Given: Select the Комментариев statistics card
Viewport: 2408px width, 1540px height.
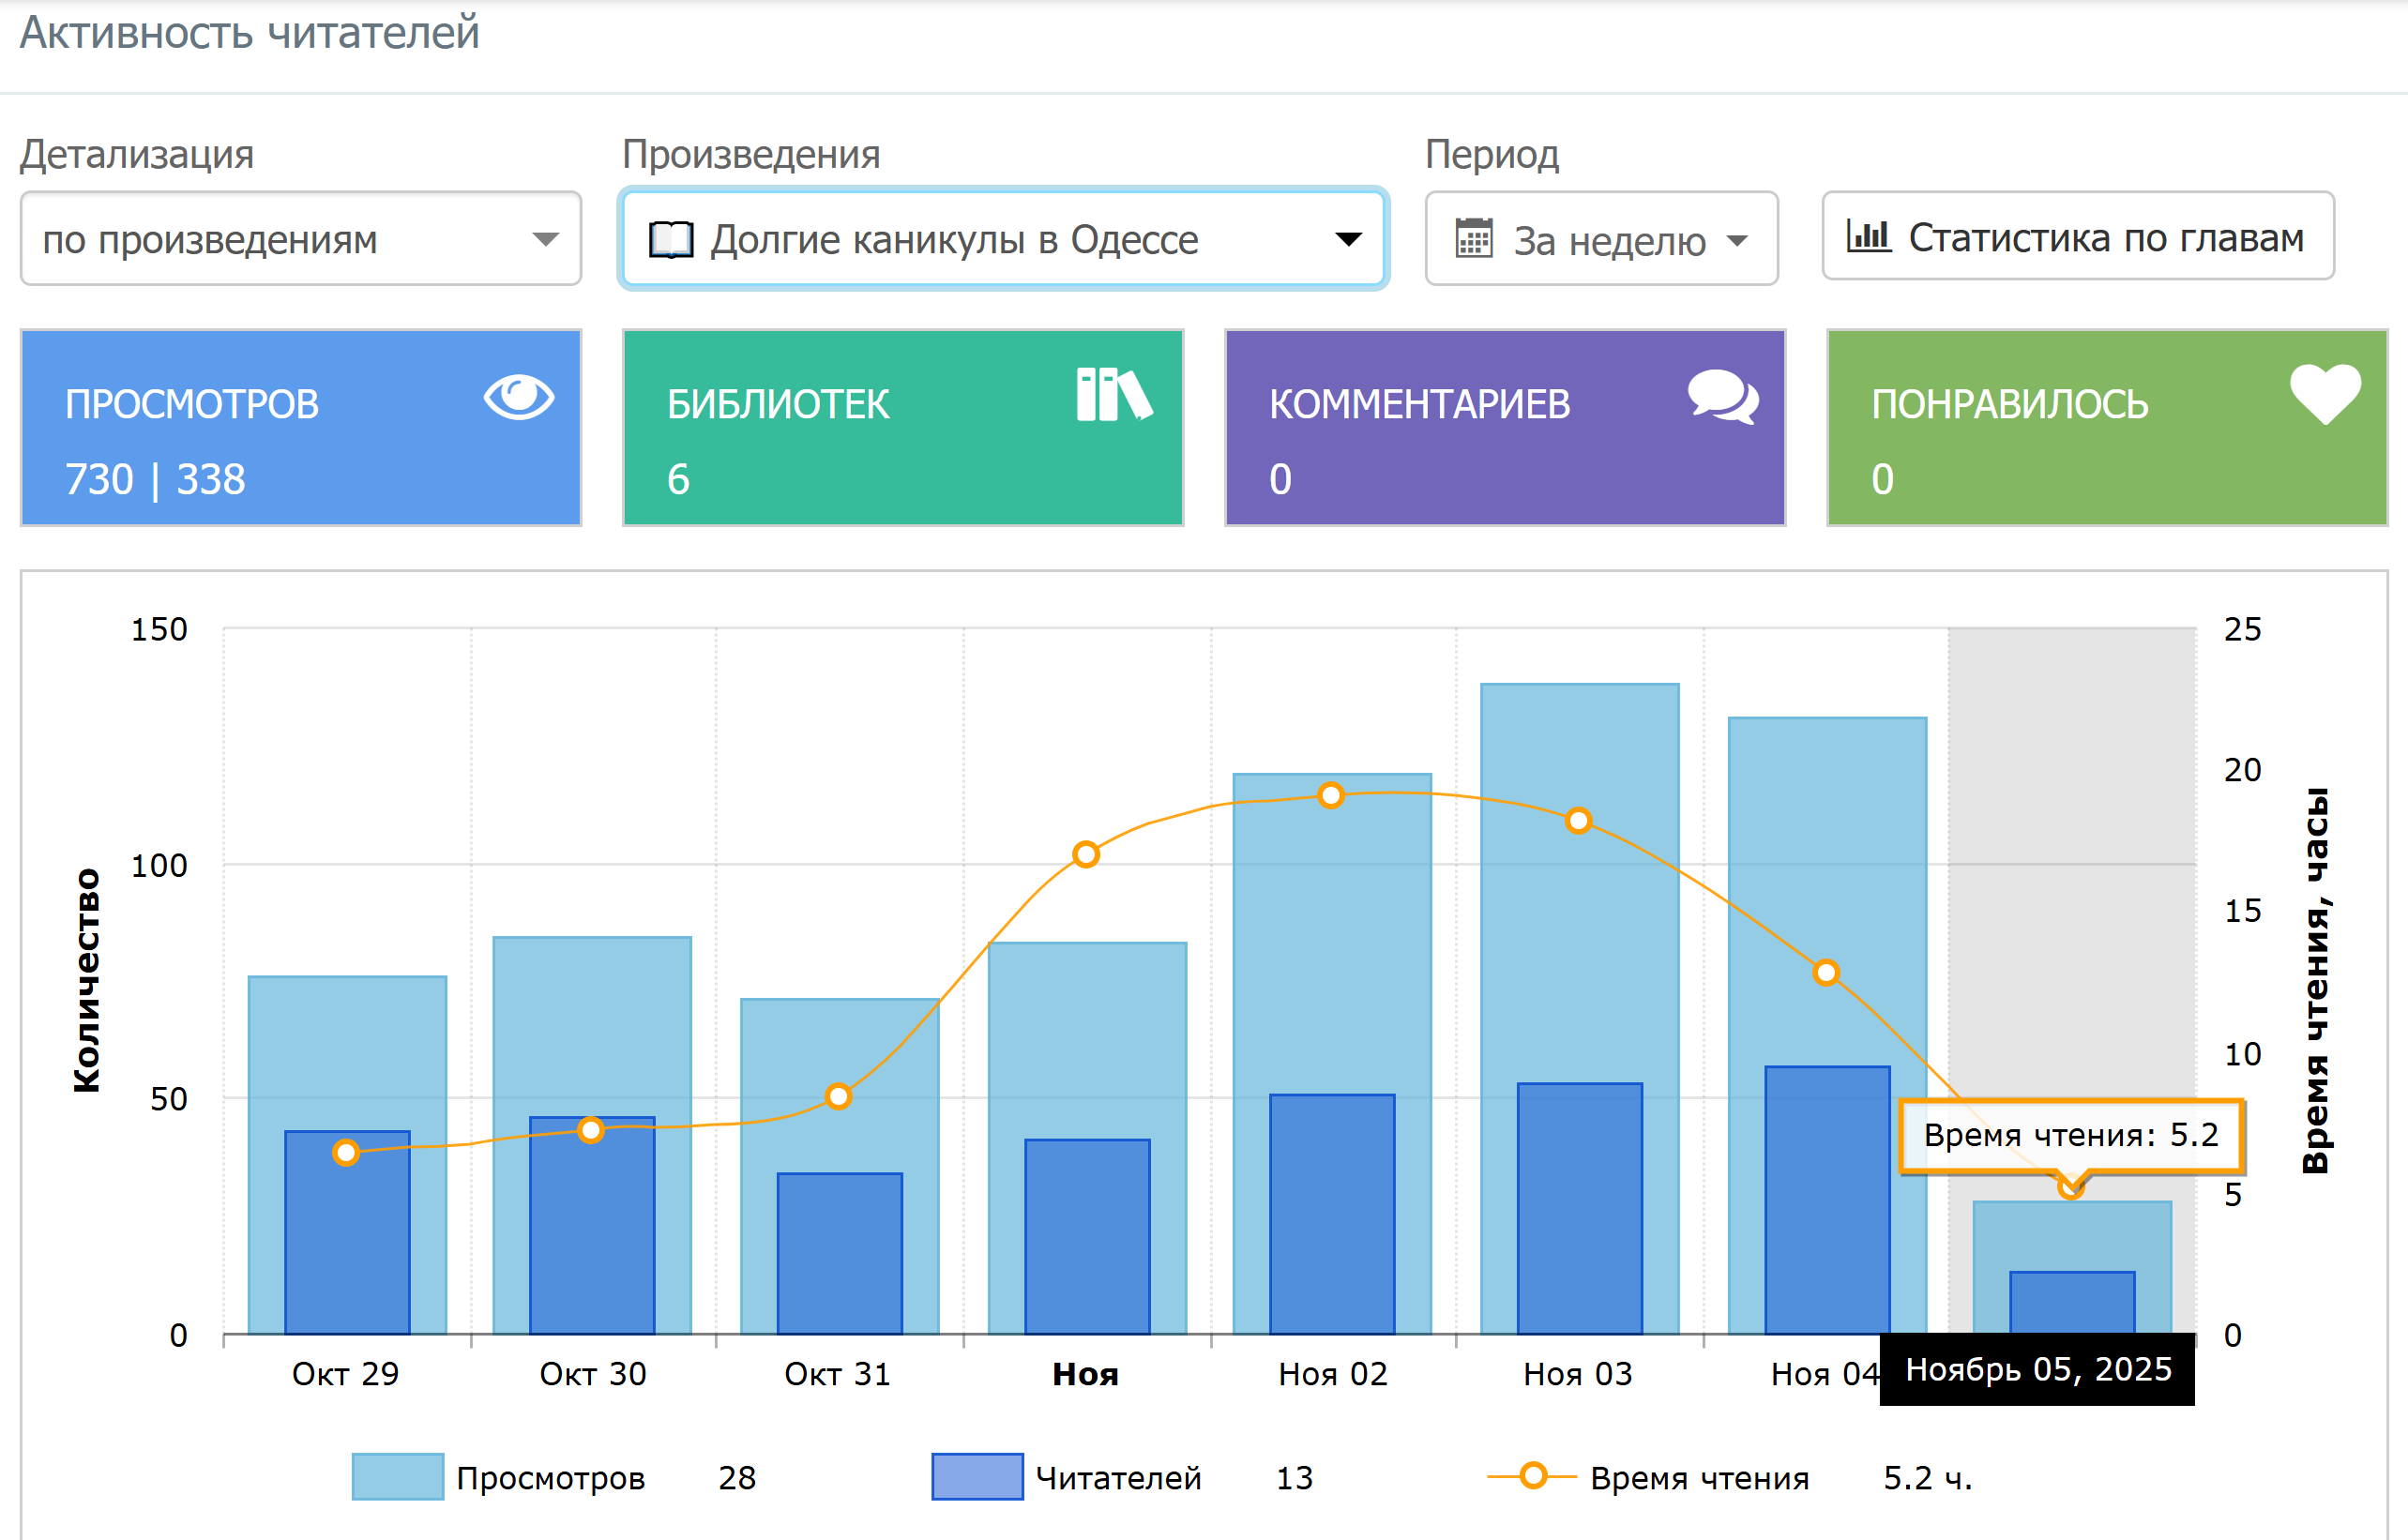Looking at the screenshot, I should [x=1504, y=428].
